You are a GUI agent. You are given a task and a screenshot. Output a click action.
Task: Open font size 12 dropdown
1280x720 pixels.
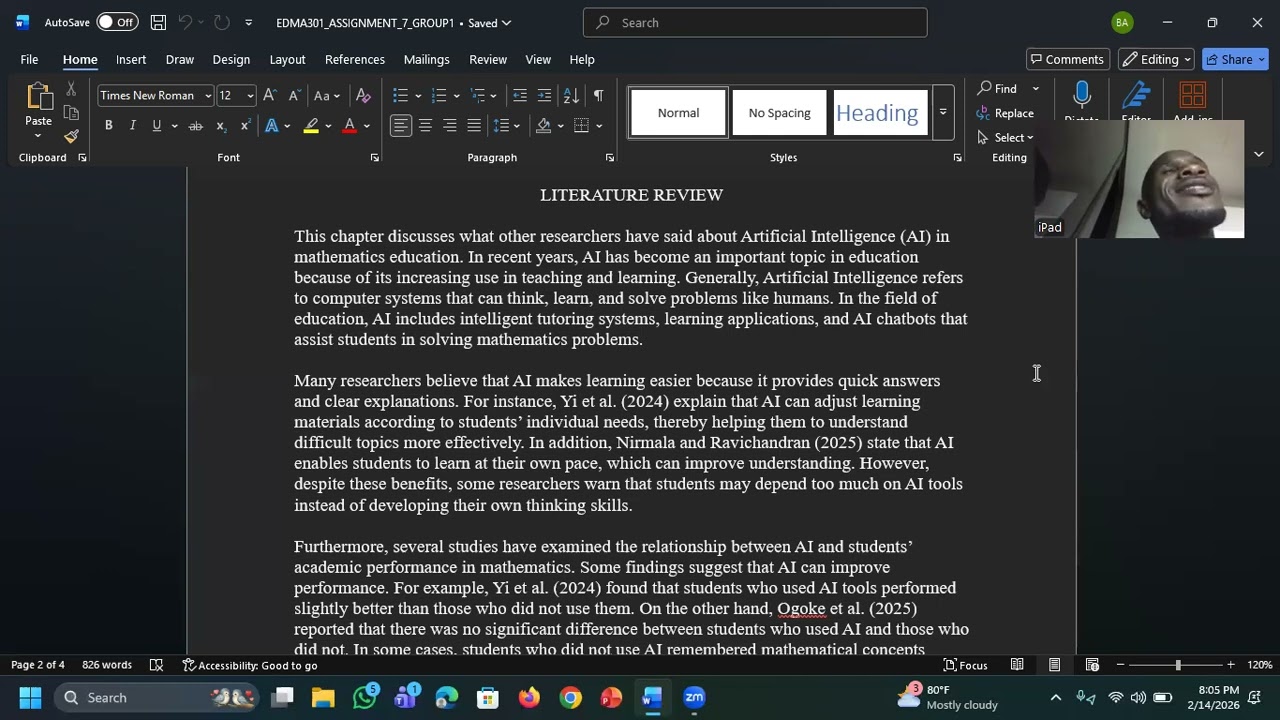(x=250, y=96)
